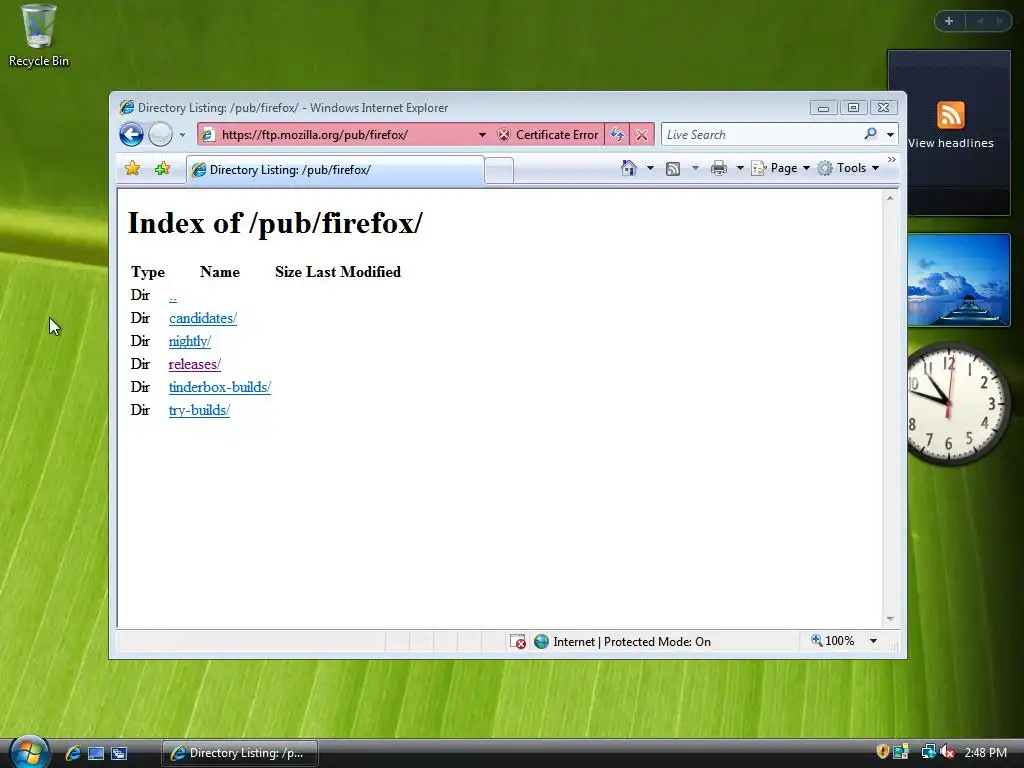This screenshot has height=768, width=1024.
Task: Click the Directory Listing taskbar button
Action: 240,753
